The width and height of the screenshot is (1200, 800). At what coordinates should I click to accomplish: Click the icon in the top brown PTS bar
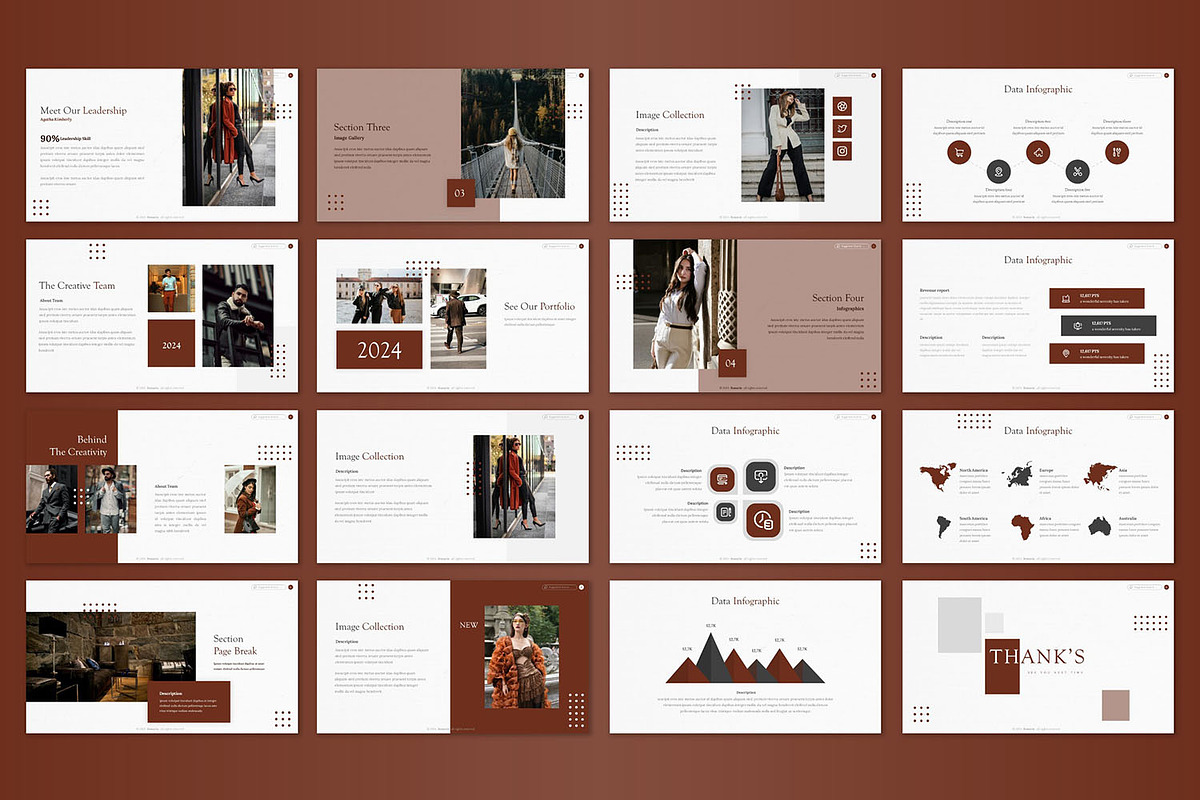pos(1067,297)
